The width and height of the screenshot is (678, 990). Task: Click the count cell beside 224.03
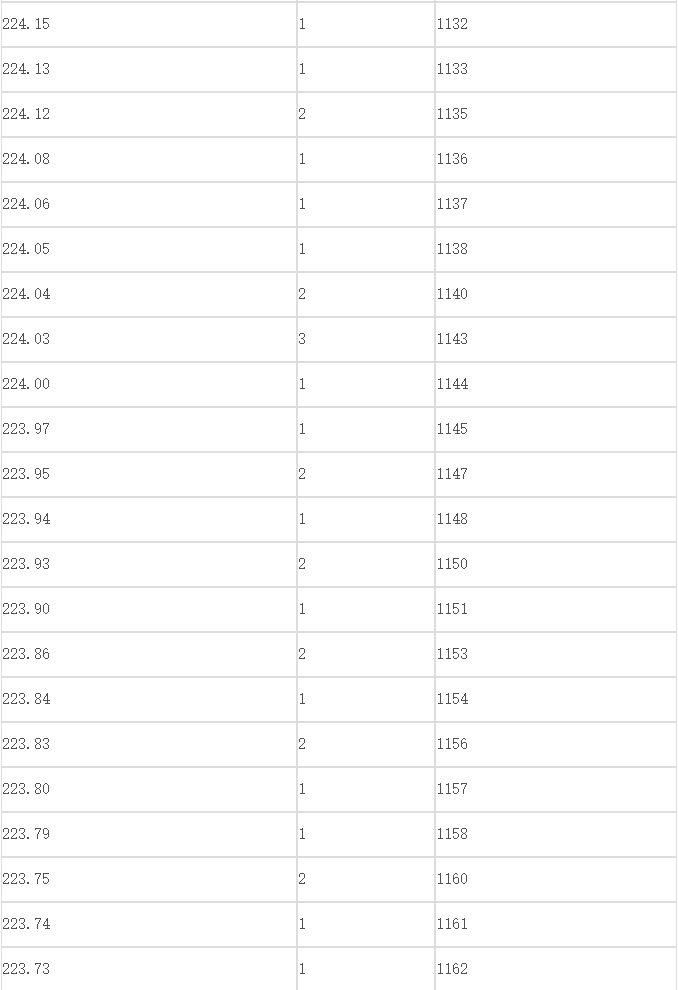[x=366, y=339]
